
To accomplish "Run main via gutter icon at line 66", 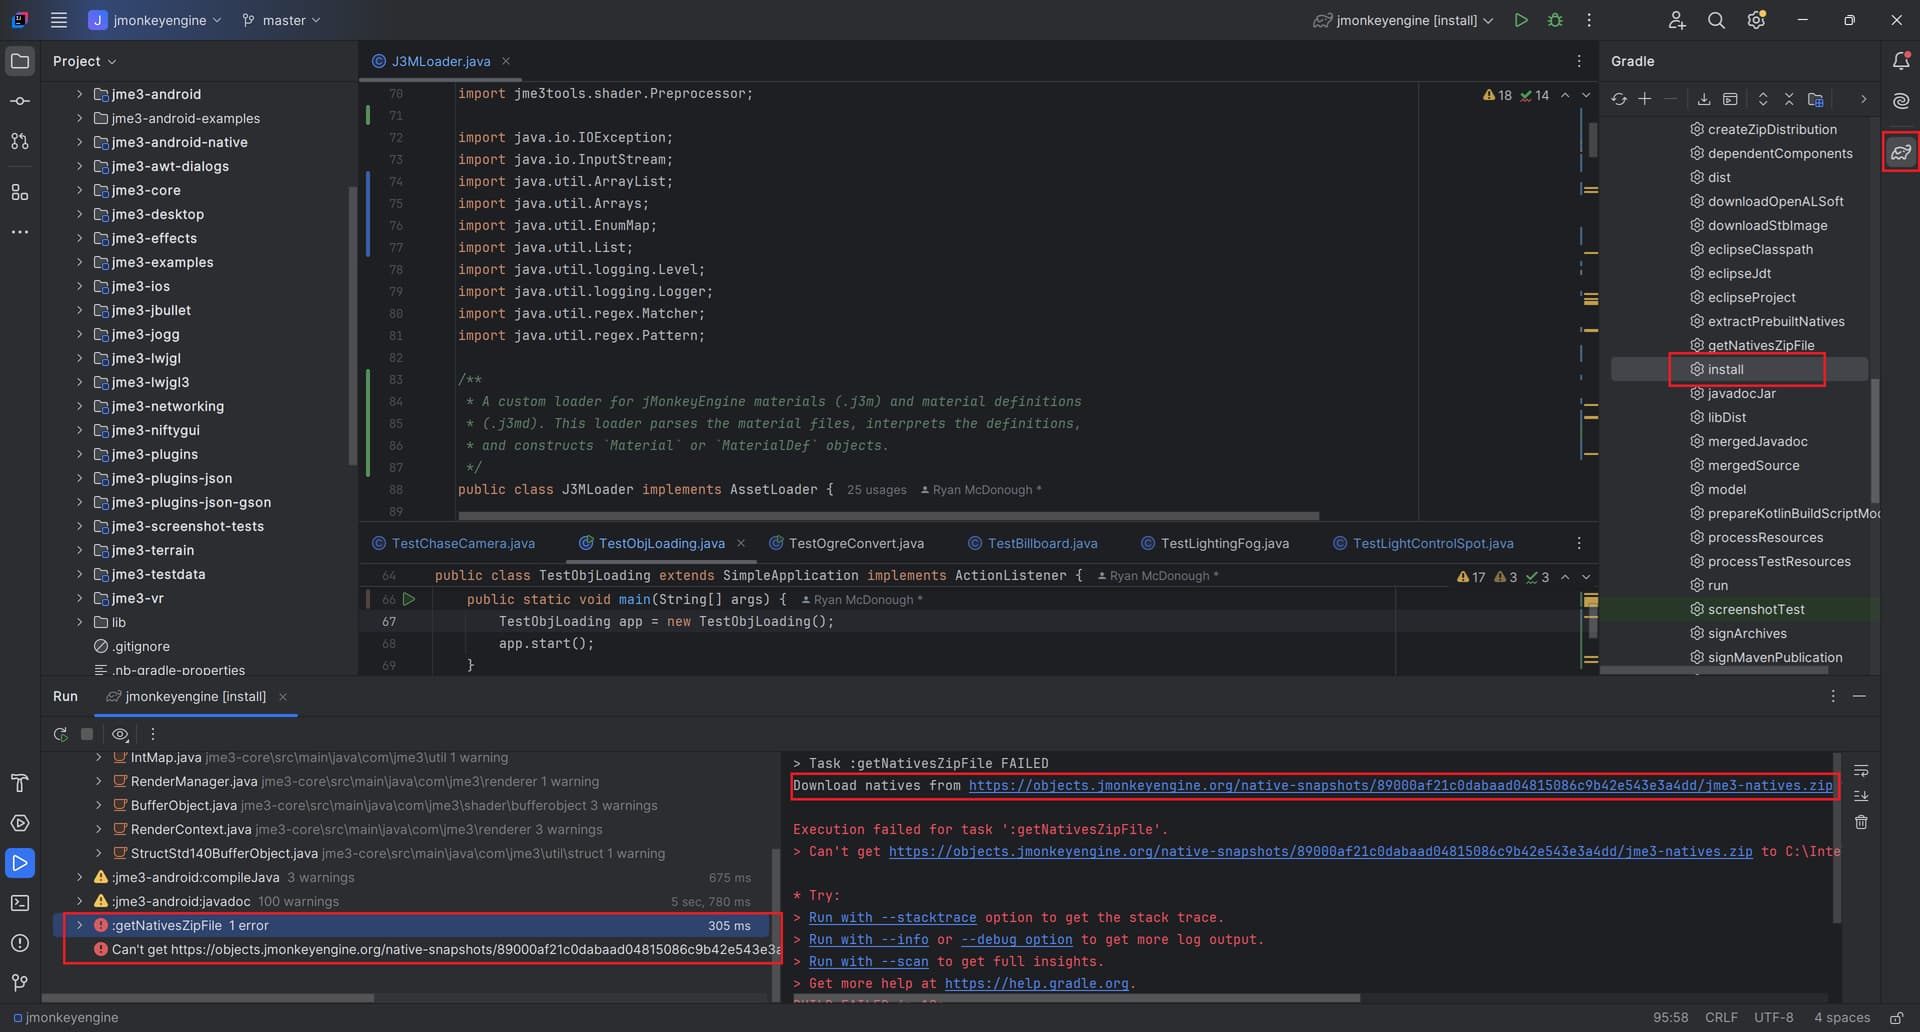I will pyautogui.click(x=409, y=599).
